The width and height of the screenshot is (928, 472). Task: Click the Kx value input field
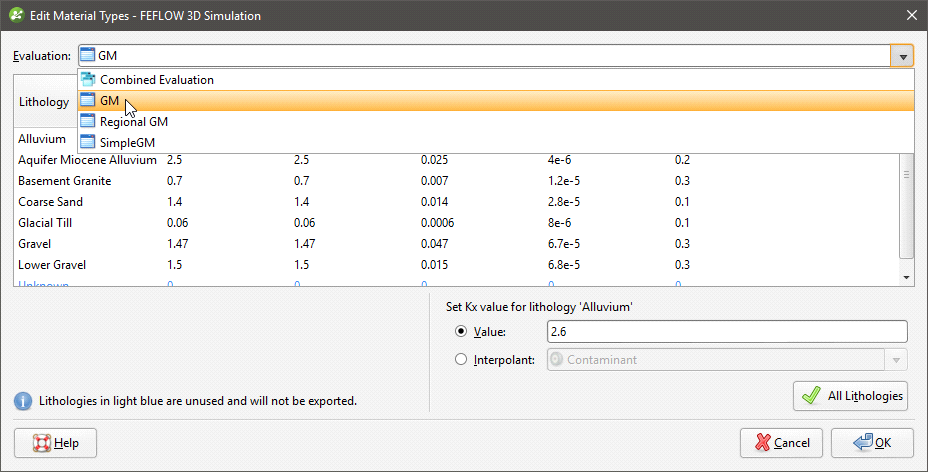click(726, 332)
